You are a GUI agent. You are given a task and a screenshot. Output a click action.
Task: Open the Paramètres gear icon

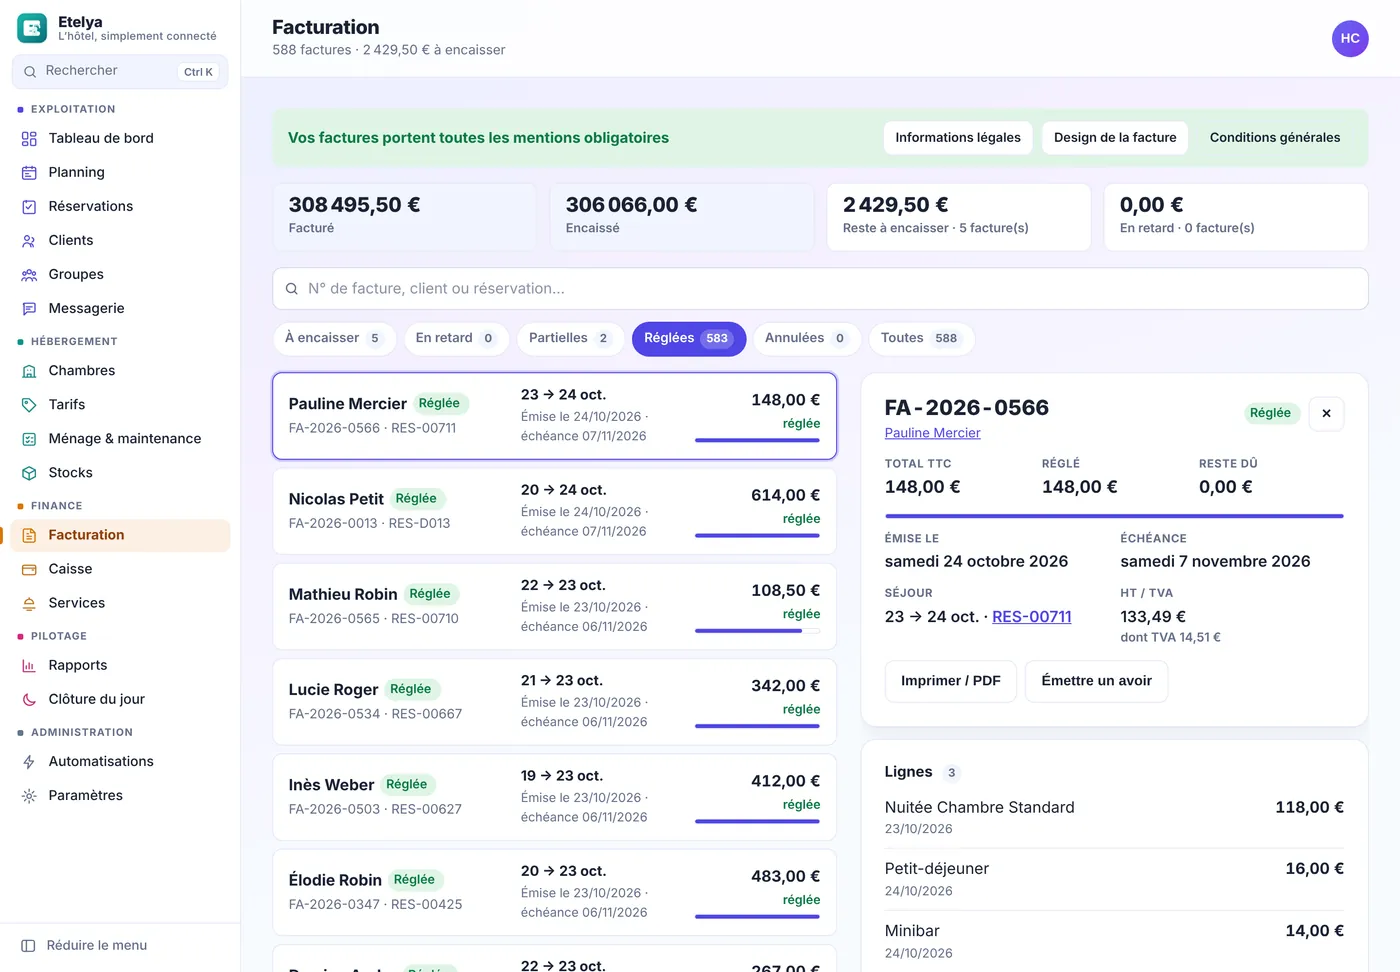[29, 796]
